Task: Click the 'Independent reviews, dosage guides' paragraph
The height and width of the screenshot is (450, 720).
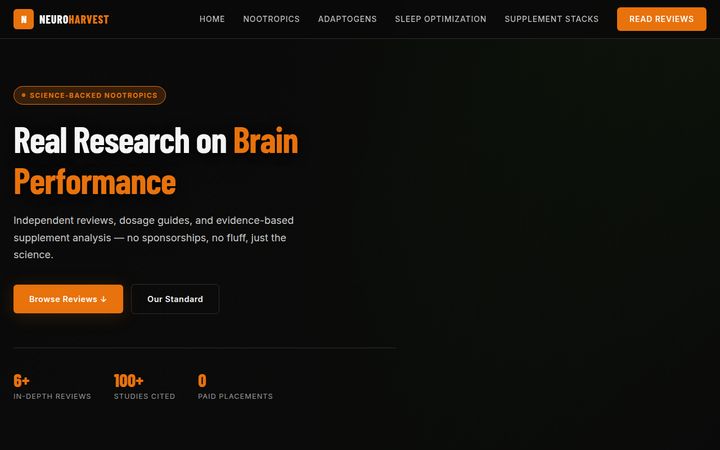Action: point(153,237)
